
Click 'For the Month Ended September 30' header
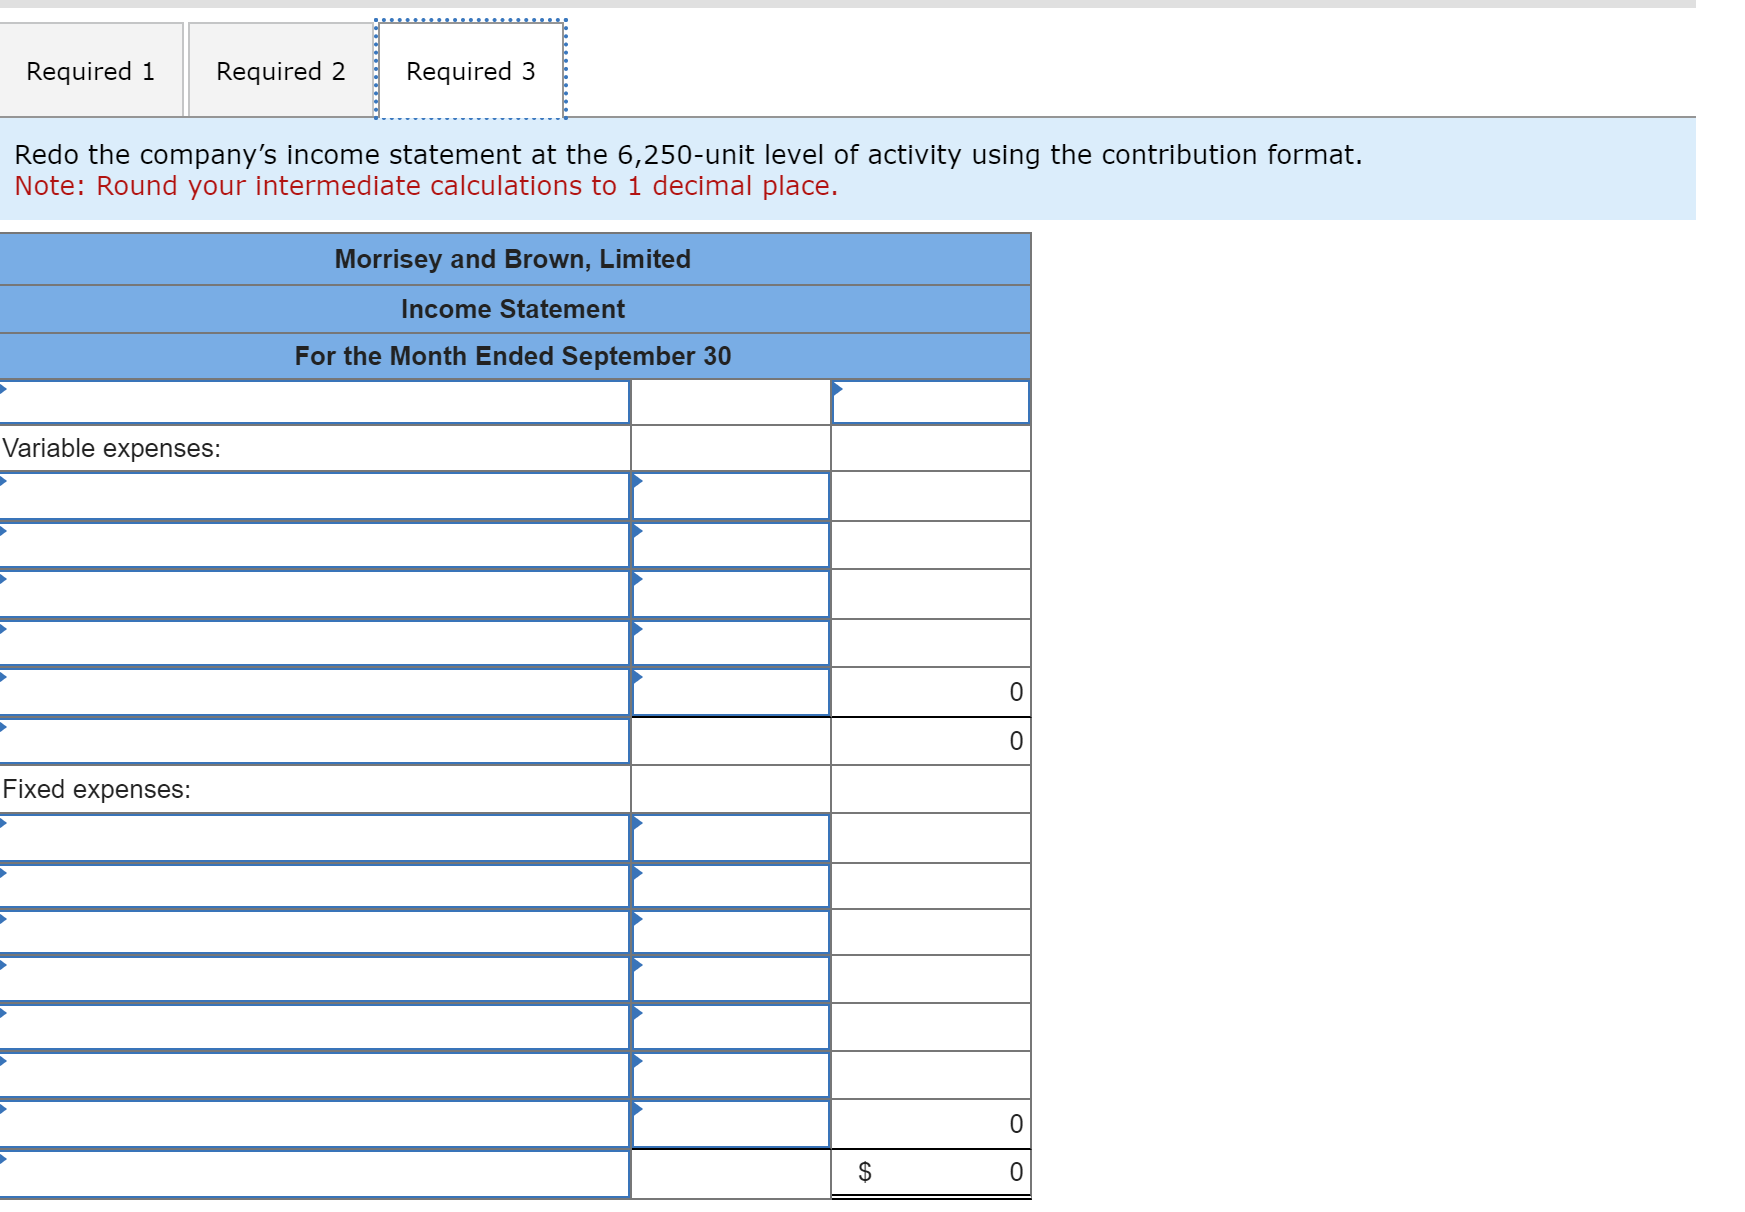513,356
